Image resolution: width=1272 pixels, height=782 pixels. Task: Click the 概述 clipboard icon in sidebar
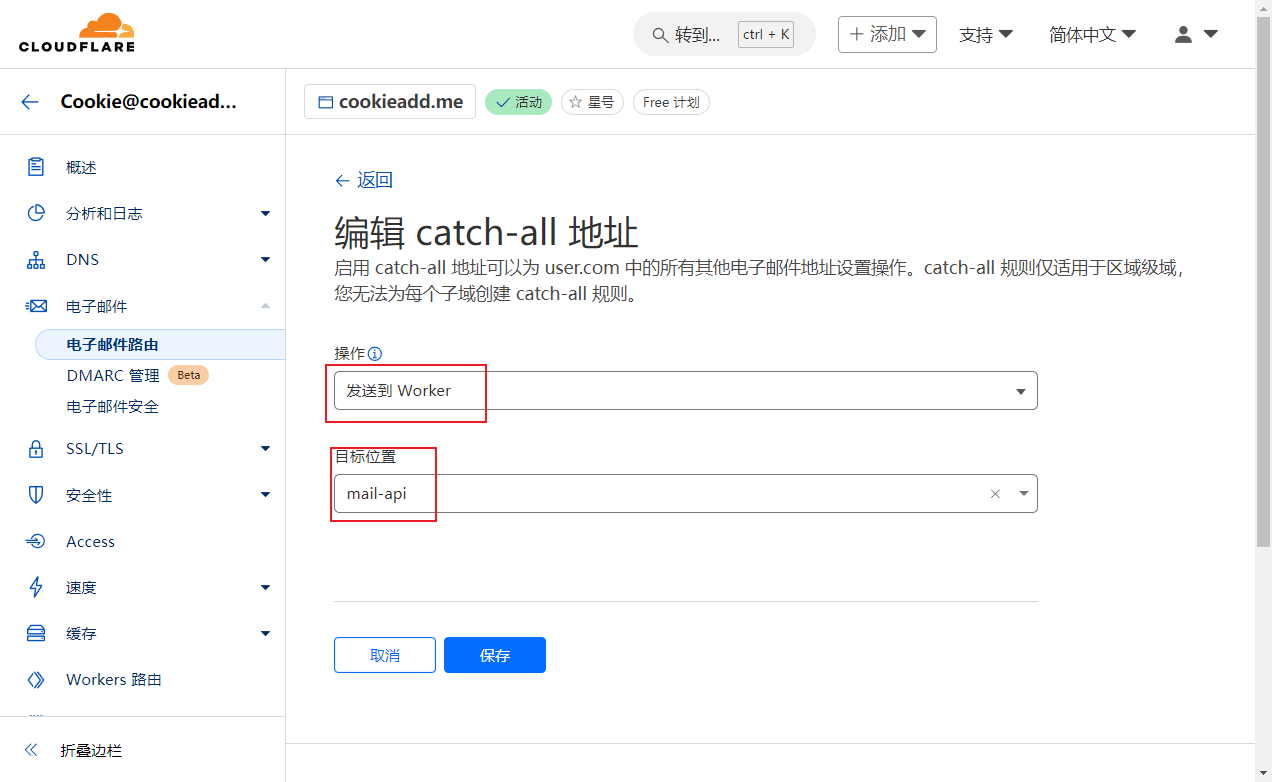36,168
